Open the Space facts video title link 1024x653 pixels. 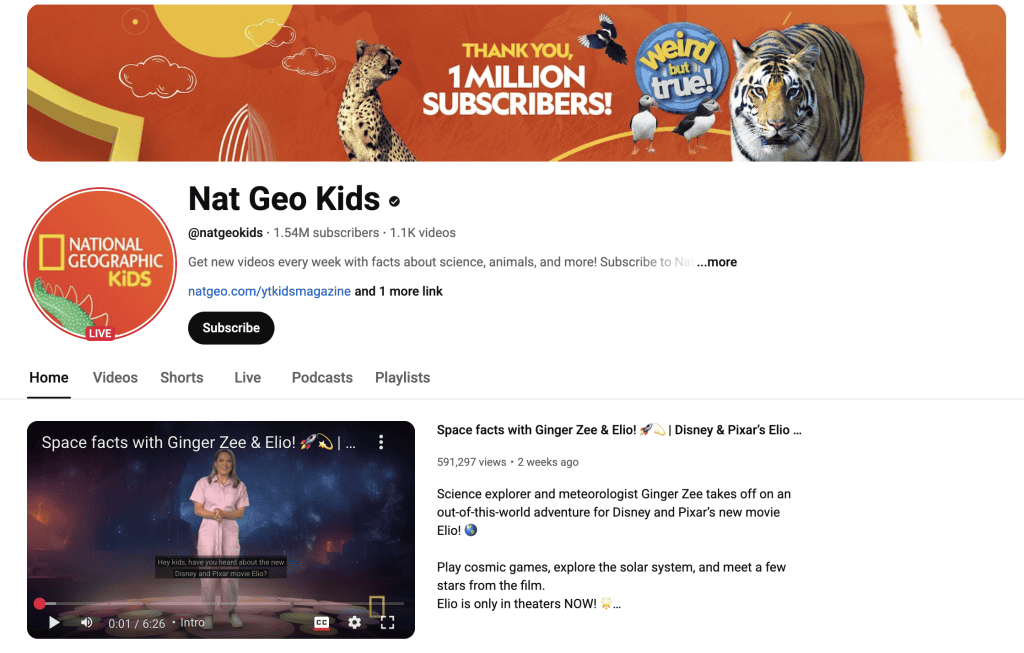click(x=619, y=430)
